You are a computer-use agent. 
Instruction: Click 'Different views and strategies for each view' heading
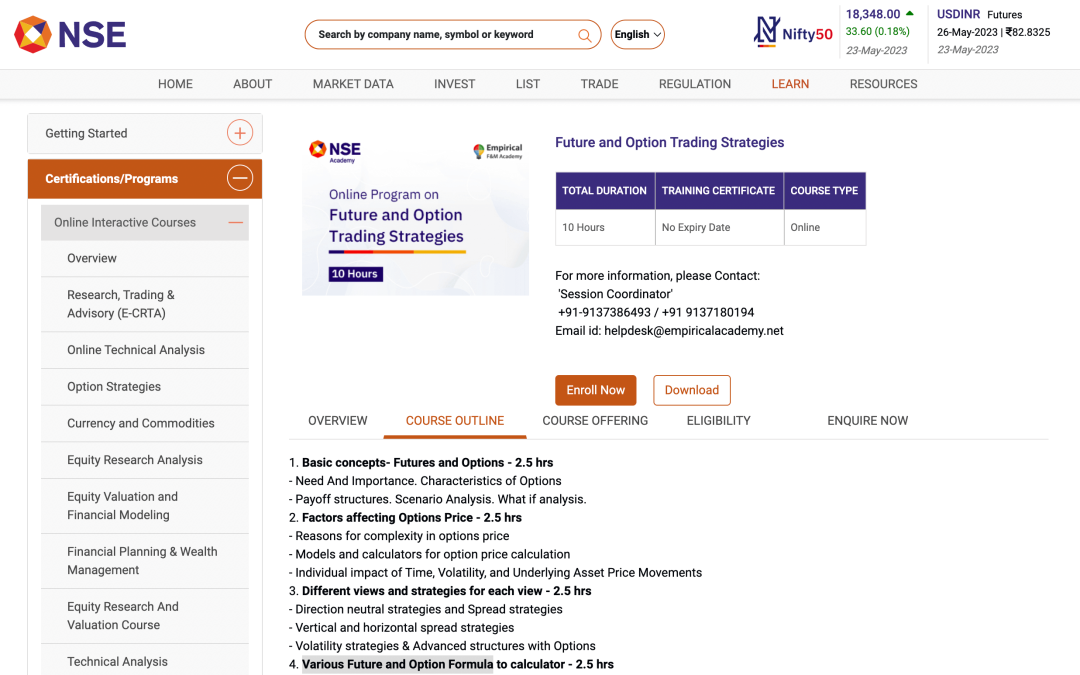click(422, 591)
